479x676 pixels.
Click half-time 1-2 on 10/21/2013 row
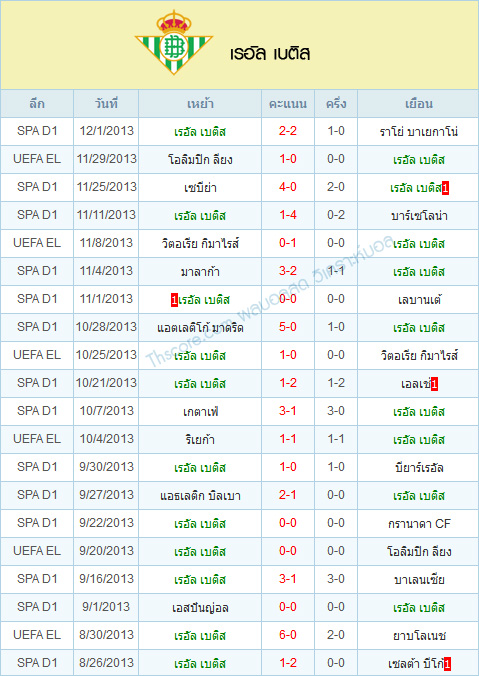pos(336,383)
